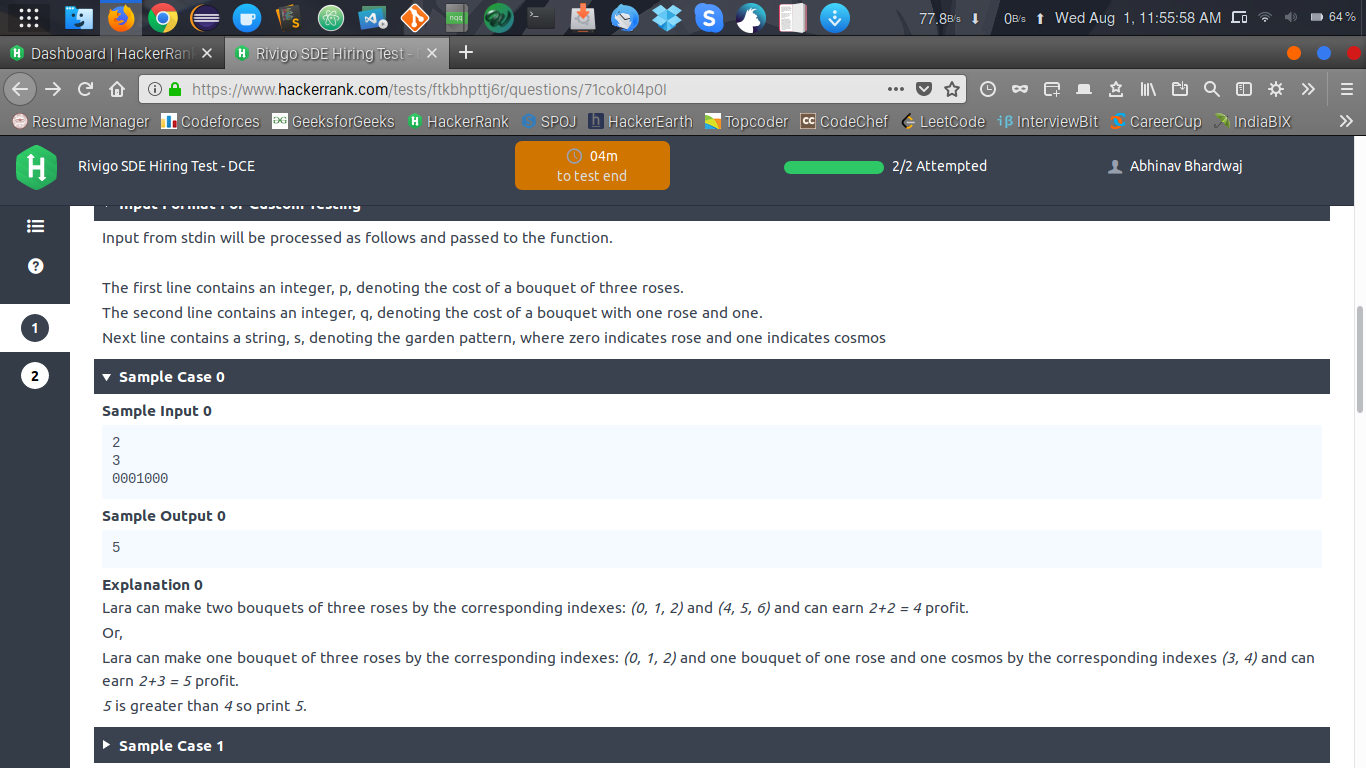Open browsing history clock icon
The width and height of the screenshot is (1366, 768).
click(x=988, y=89)
